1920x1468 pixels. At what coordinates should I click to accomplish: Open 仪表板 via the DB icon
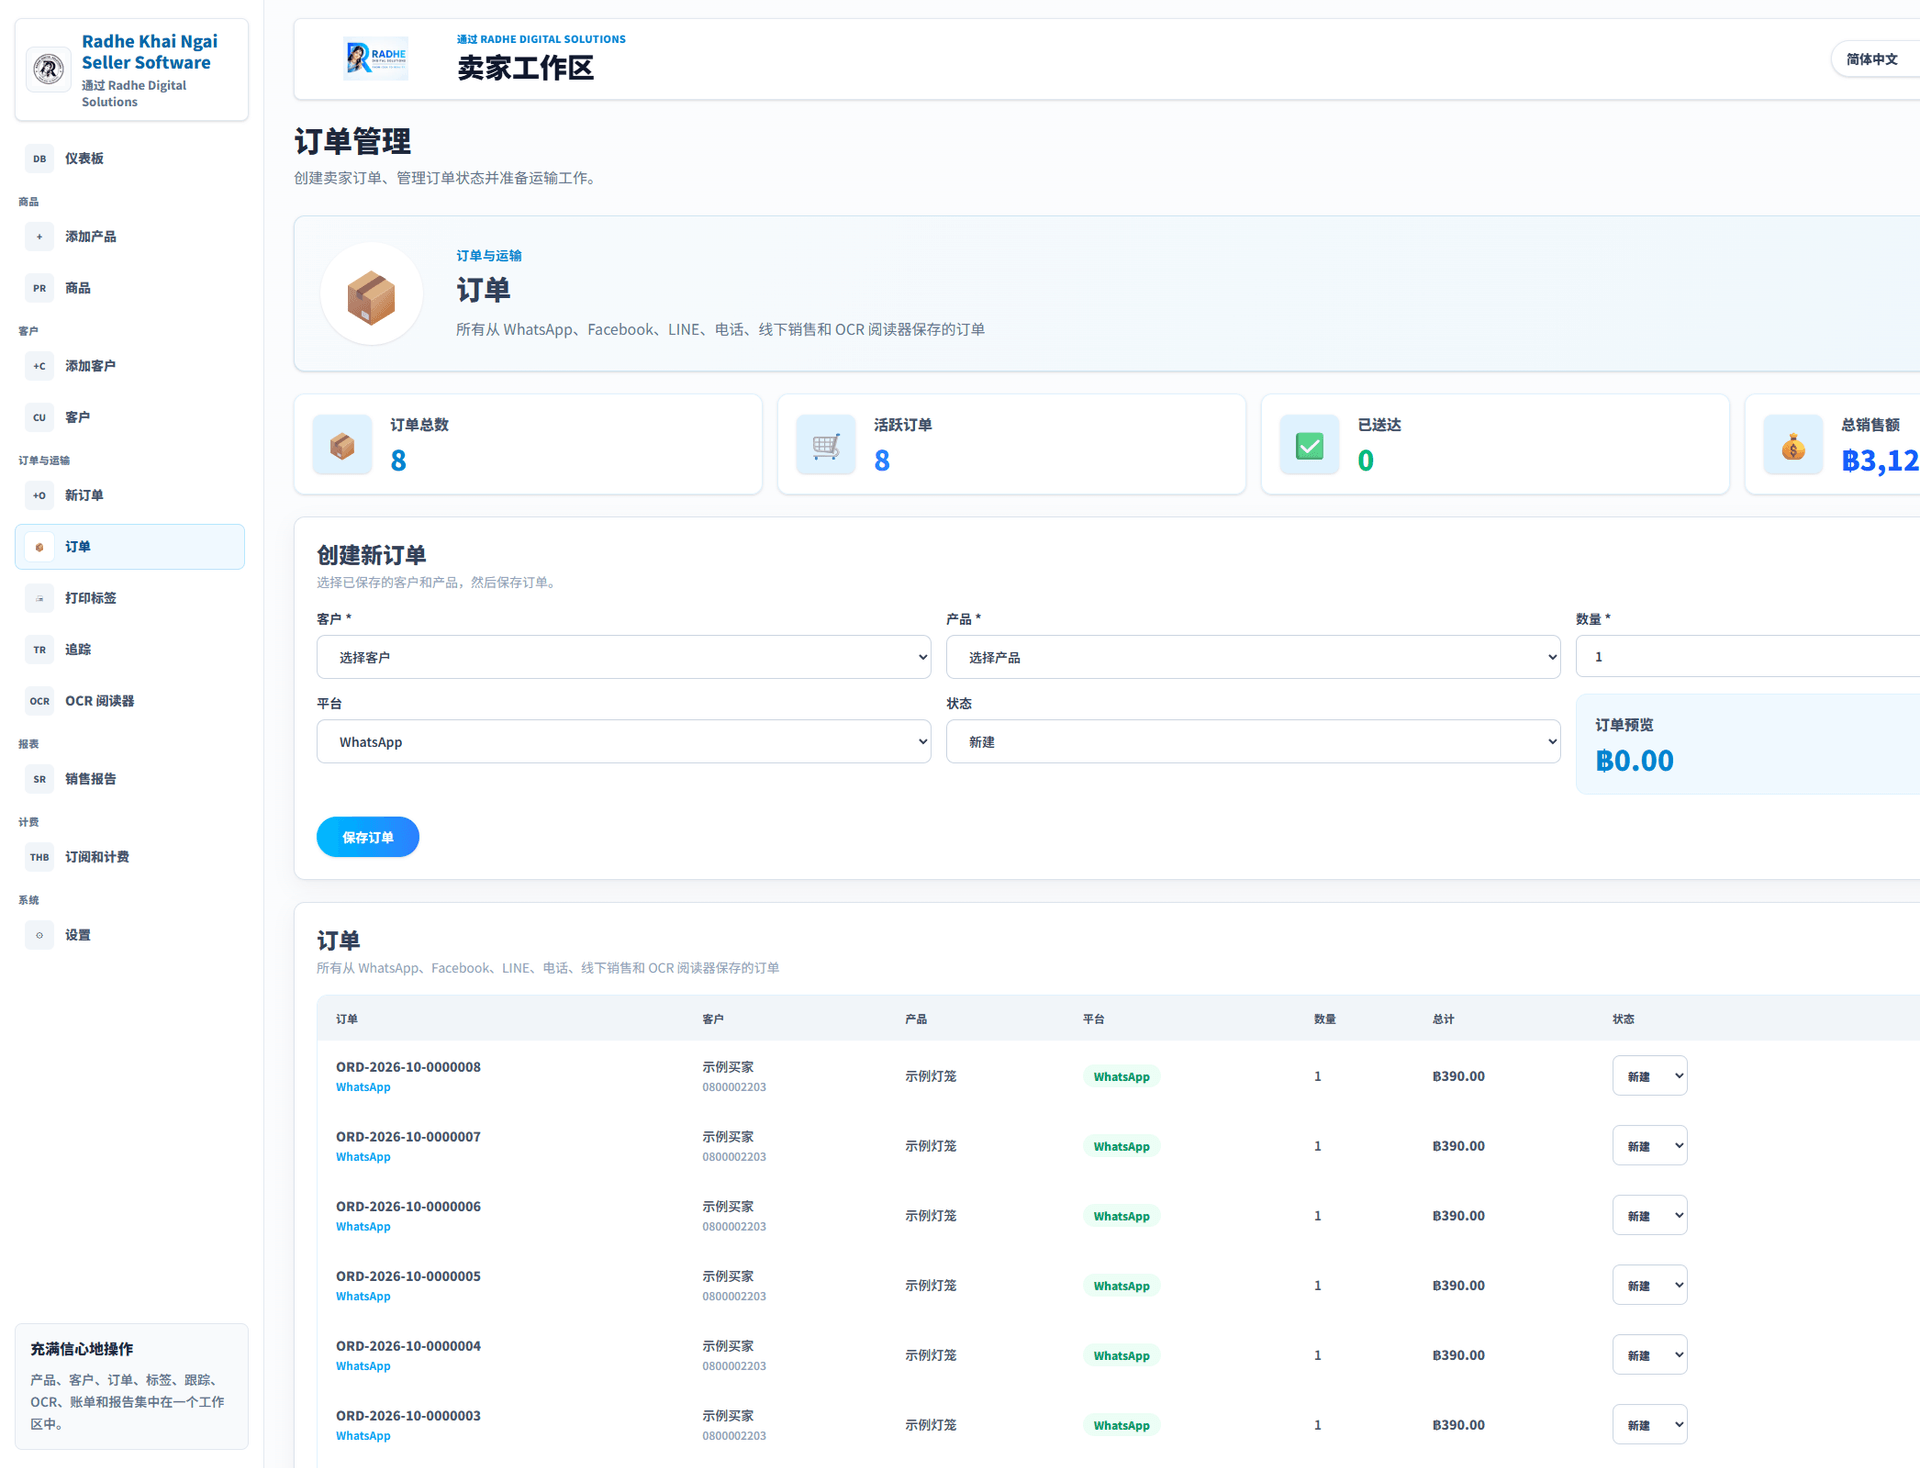[39, 158]
